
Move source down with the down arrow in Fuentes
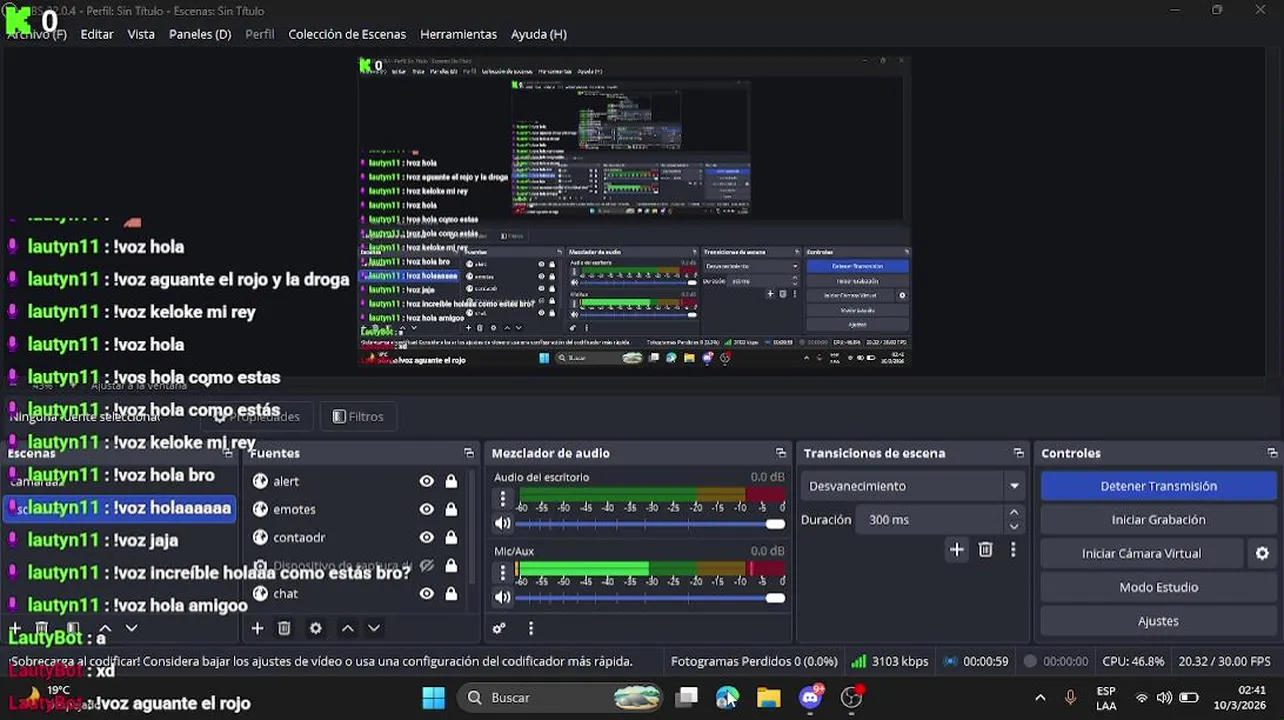pyautogui.click(x=374, y=628)
